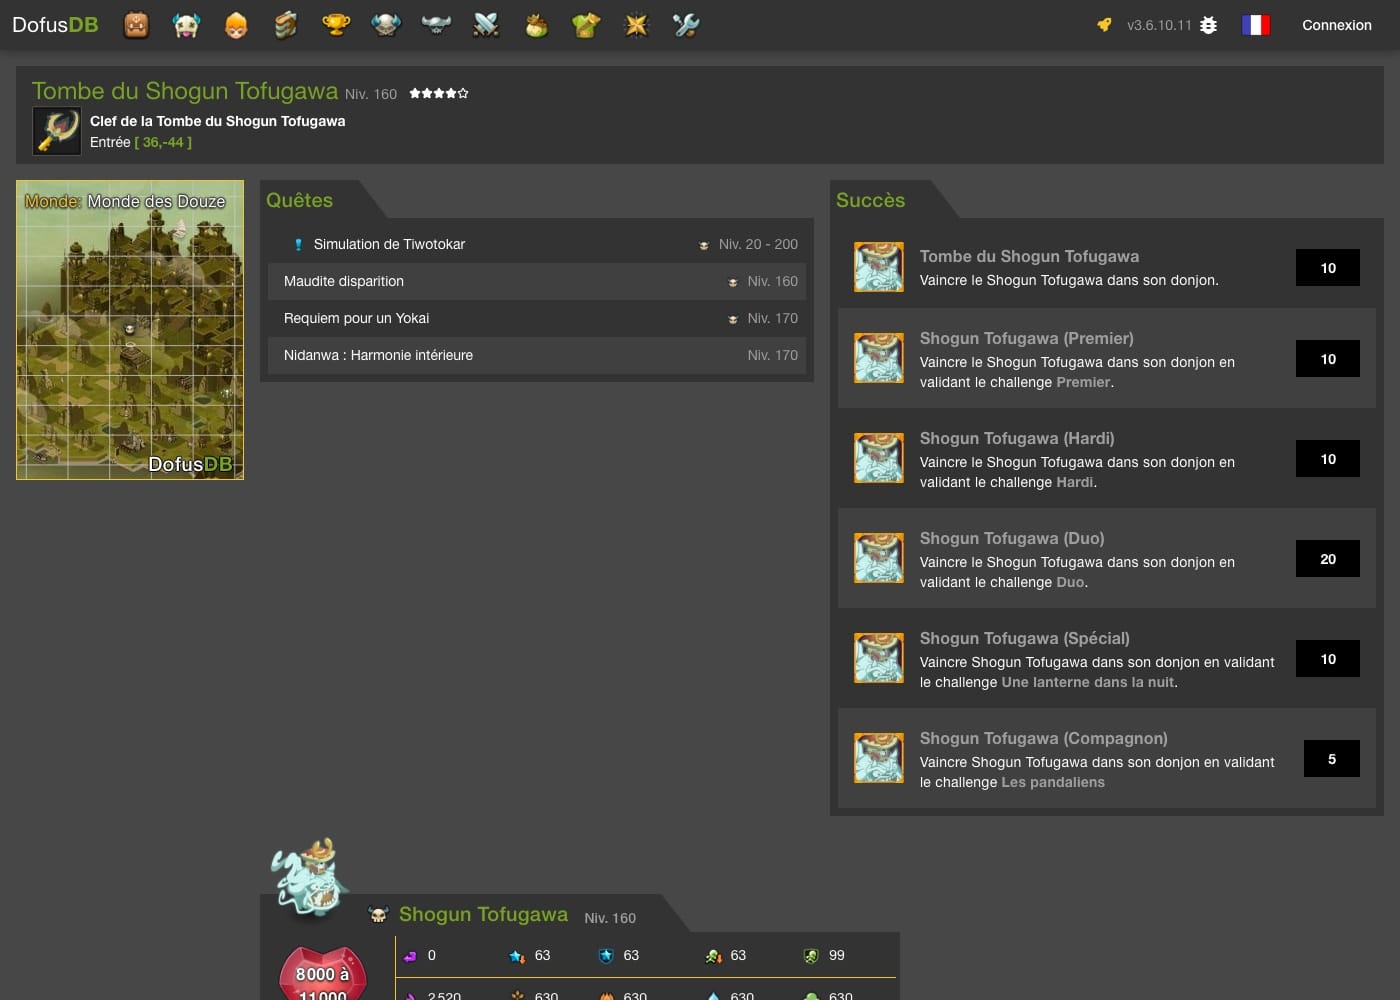
Task: Click the Premier challenge name in description
Action: [1083, 382]
